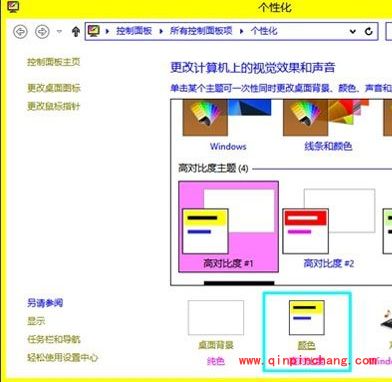Click 高对比度主题 (4) group header

tap(213, 168)
